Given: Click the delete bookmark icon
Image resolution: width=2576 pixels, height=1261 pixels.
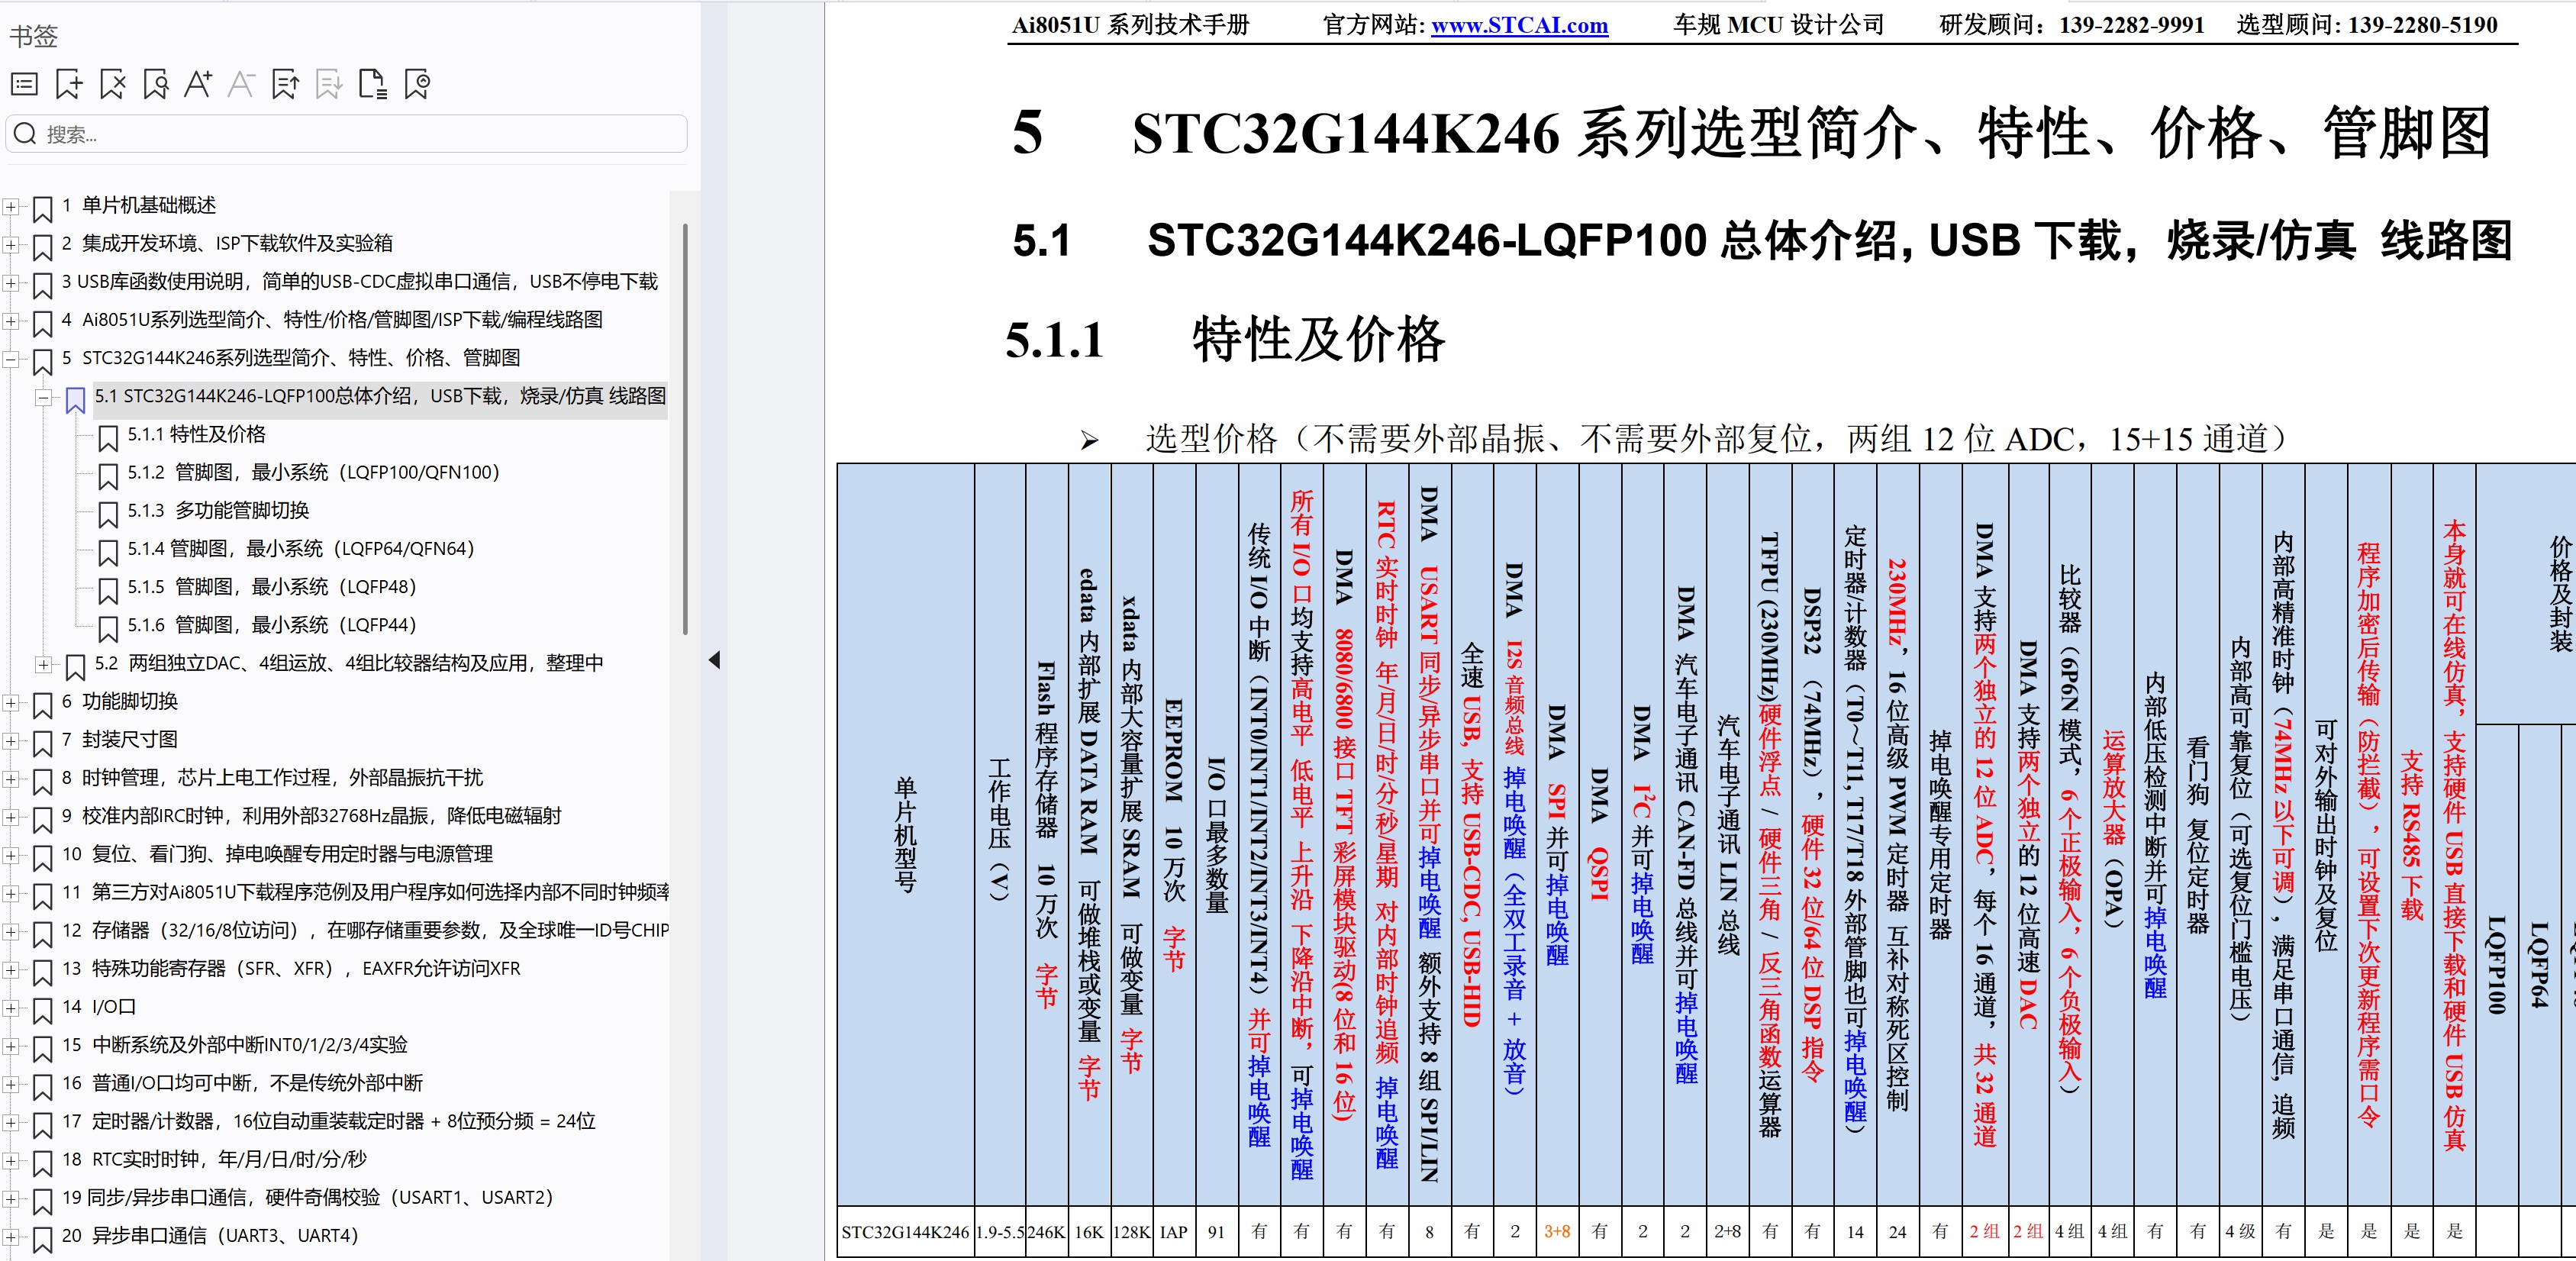Looking at the screenshot, I should click(112, 85).
